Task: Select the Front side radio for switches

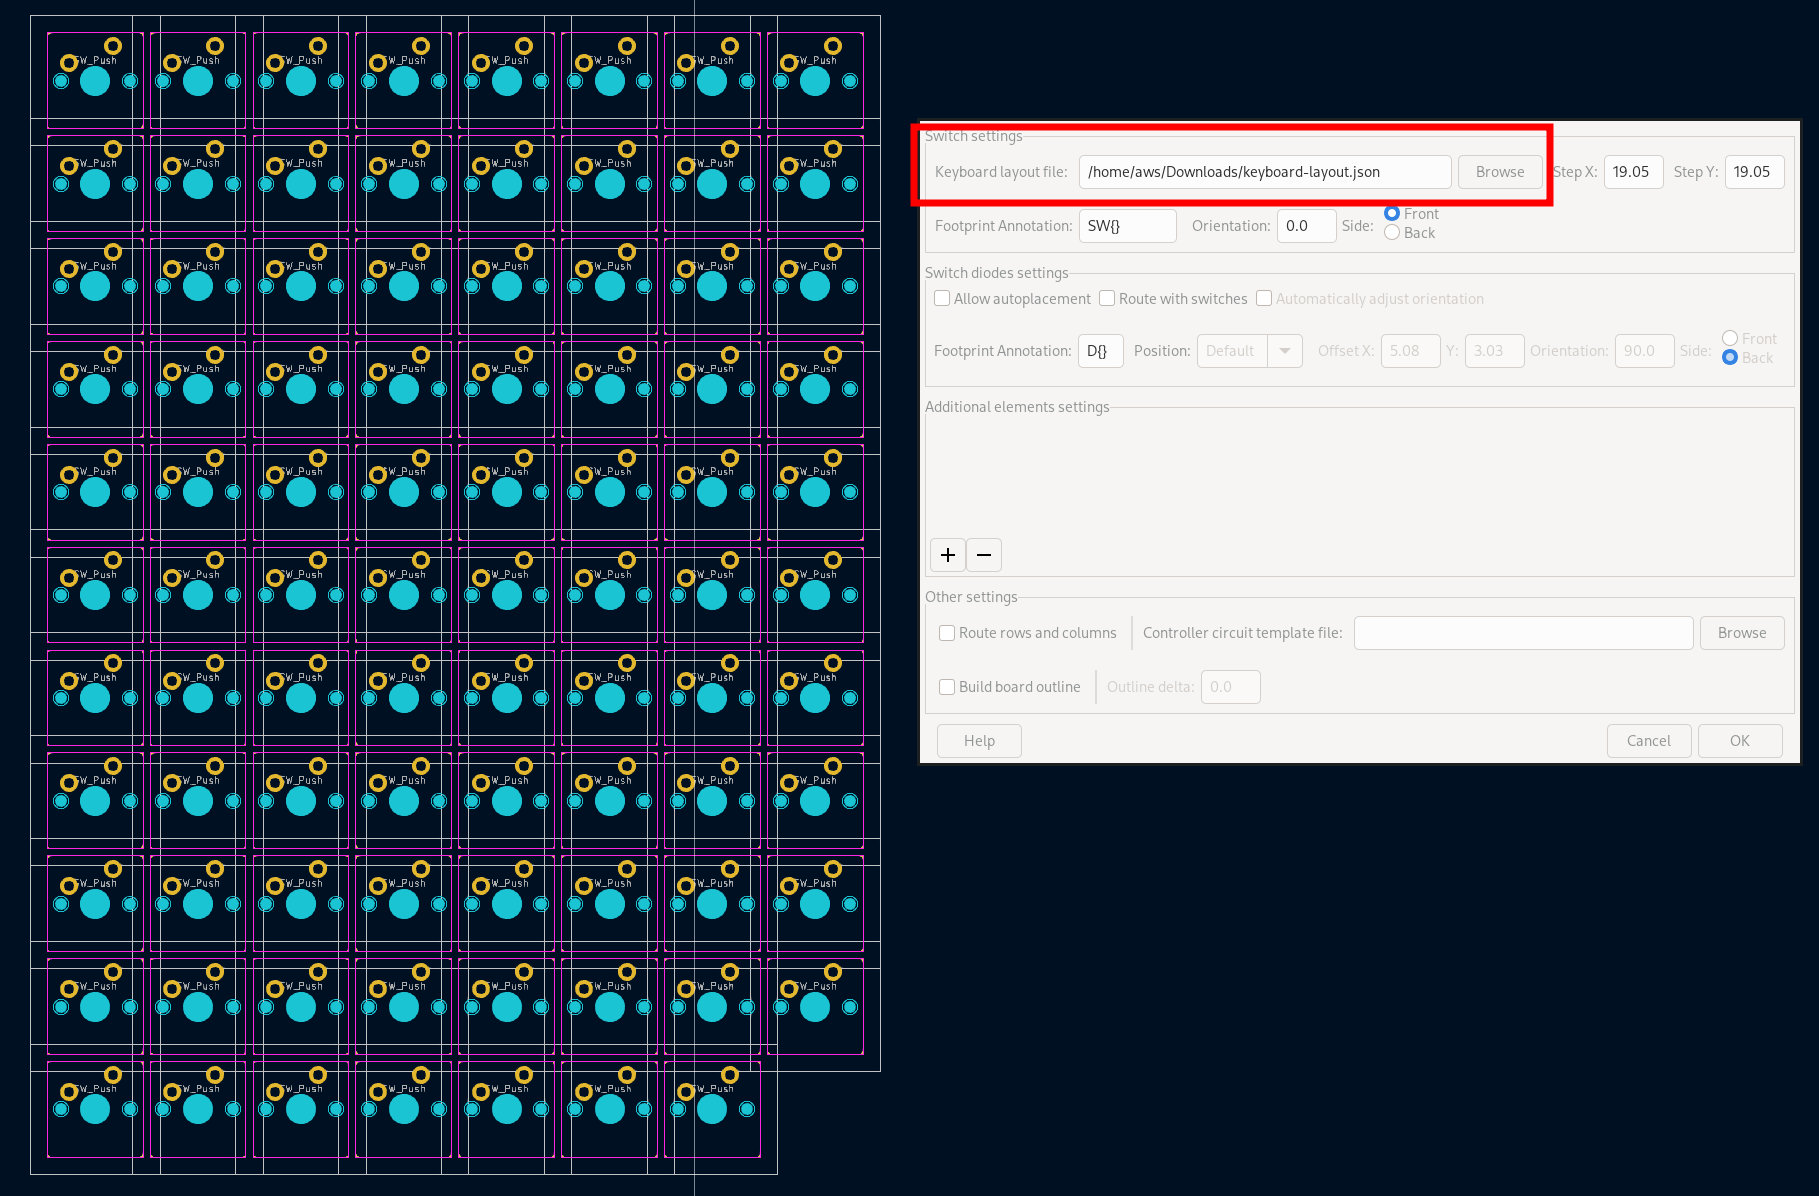Action: pos(1392,214)
